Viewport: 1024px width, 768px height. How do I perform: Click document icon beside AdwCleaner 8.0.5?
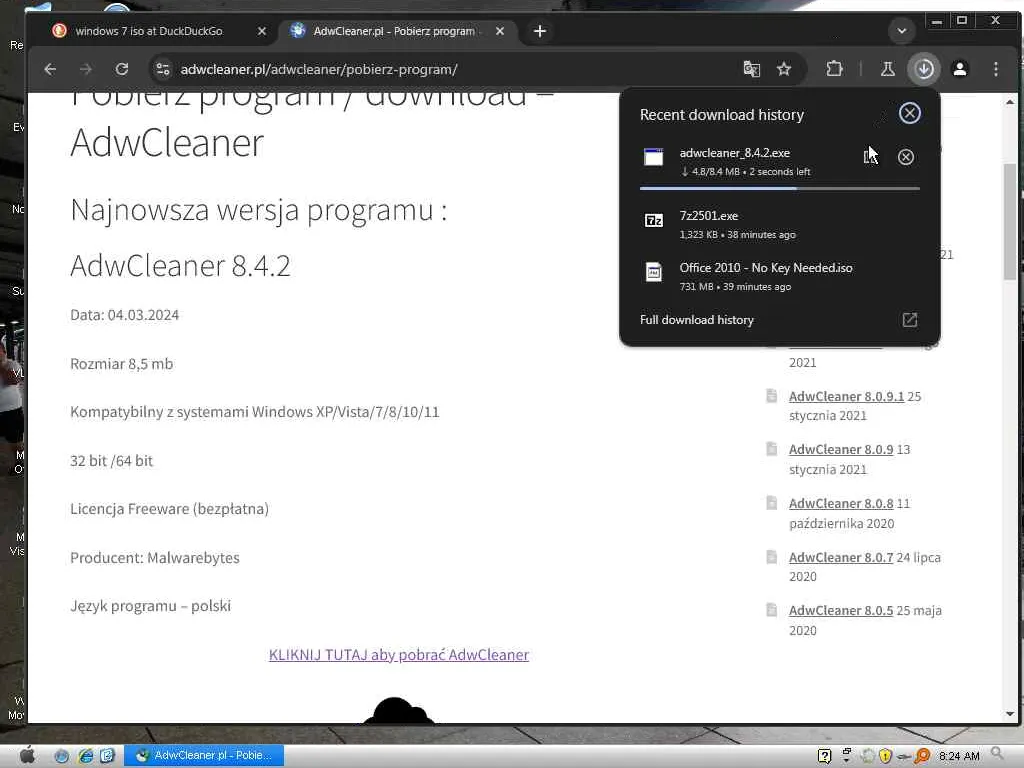771,610
